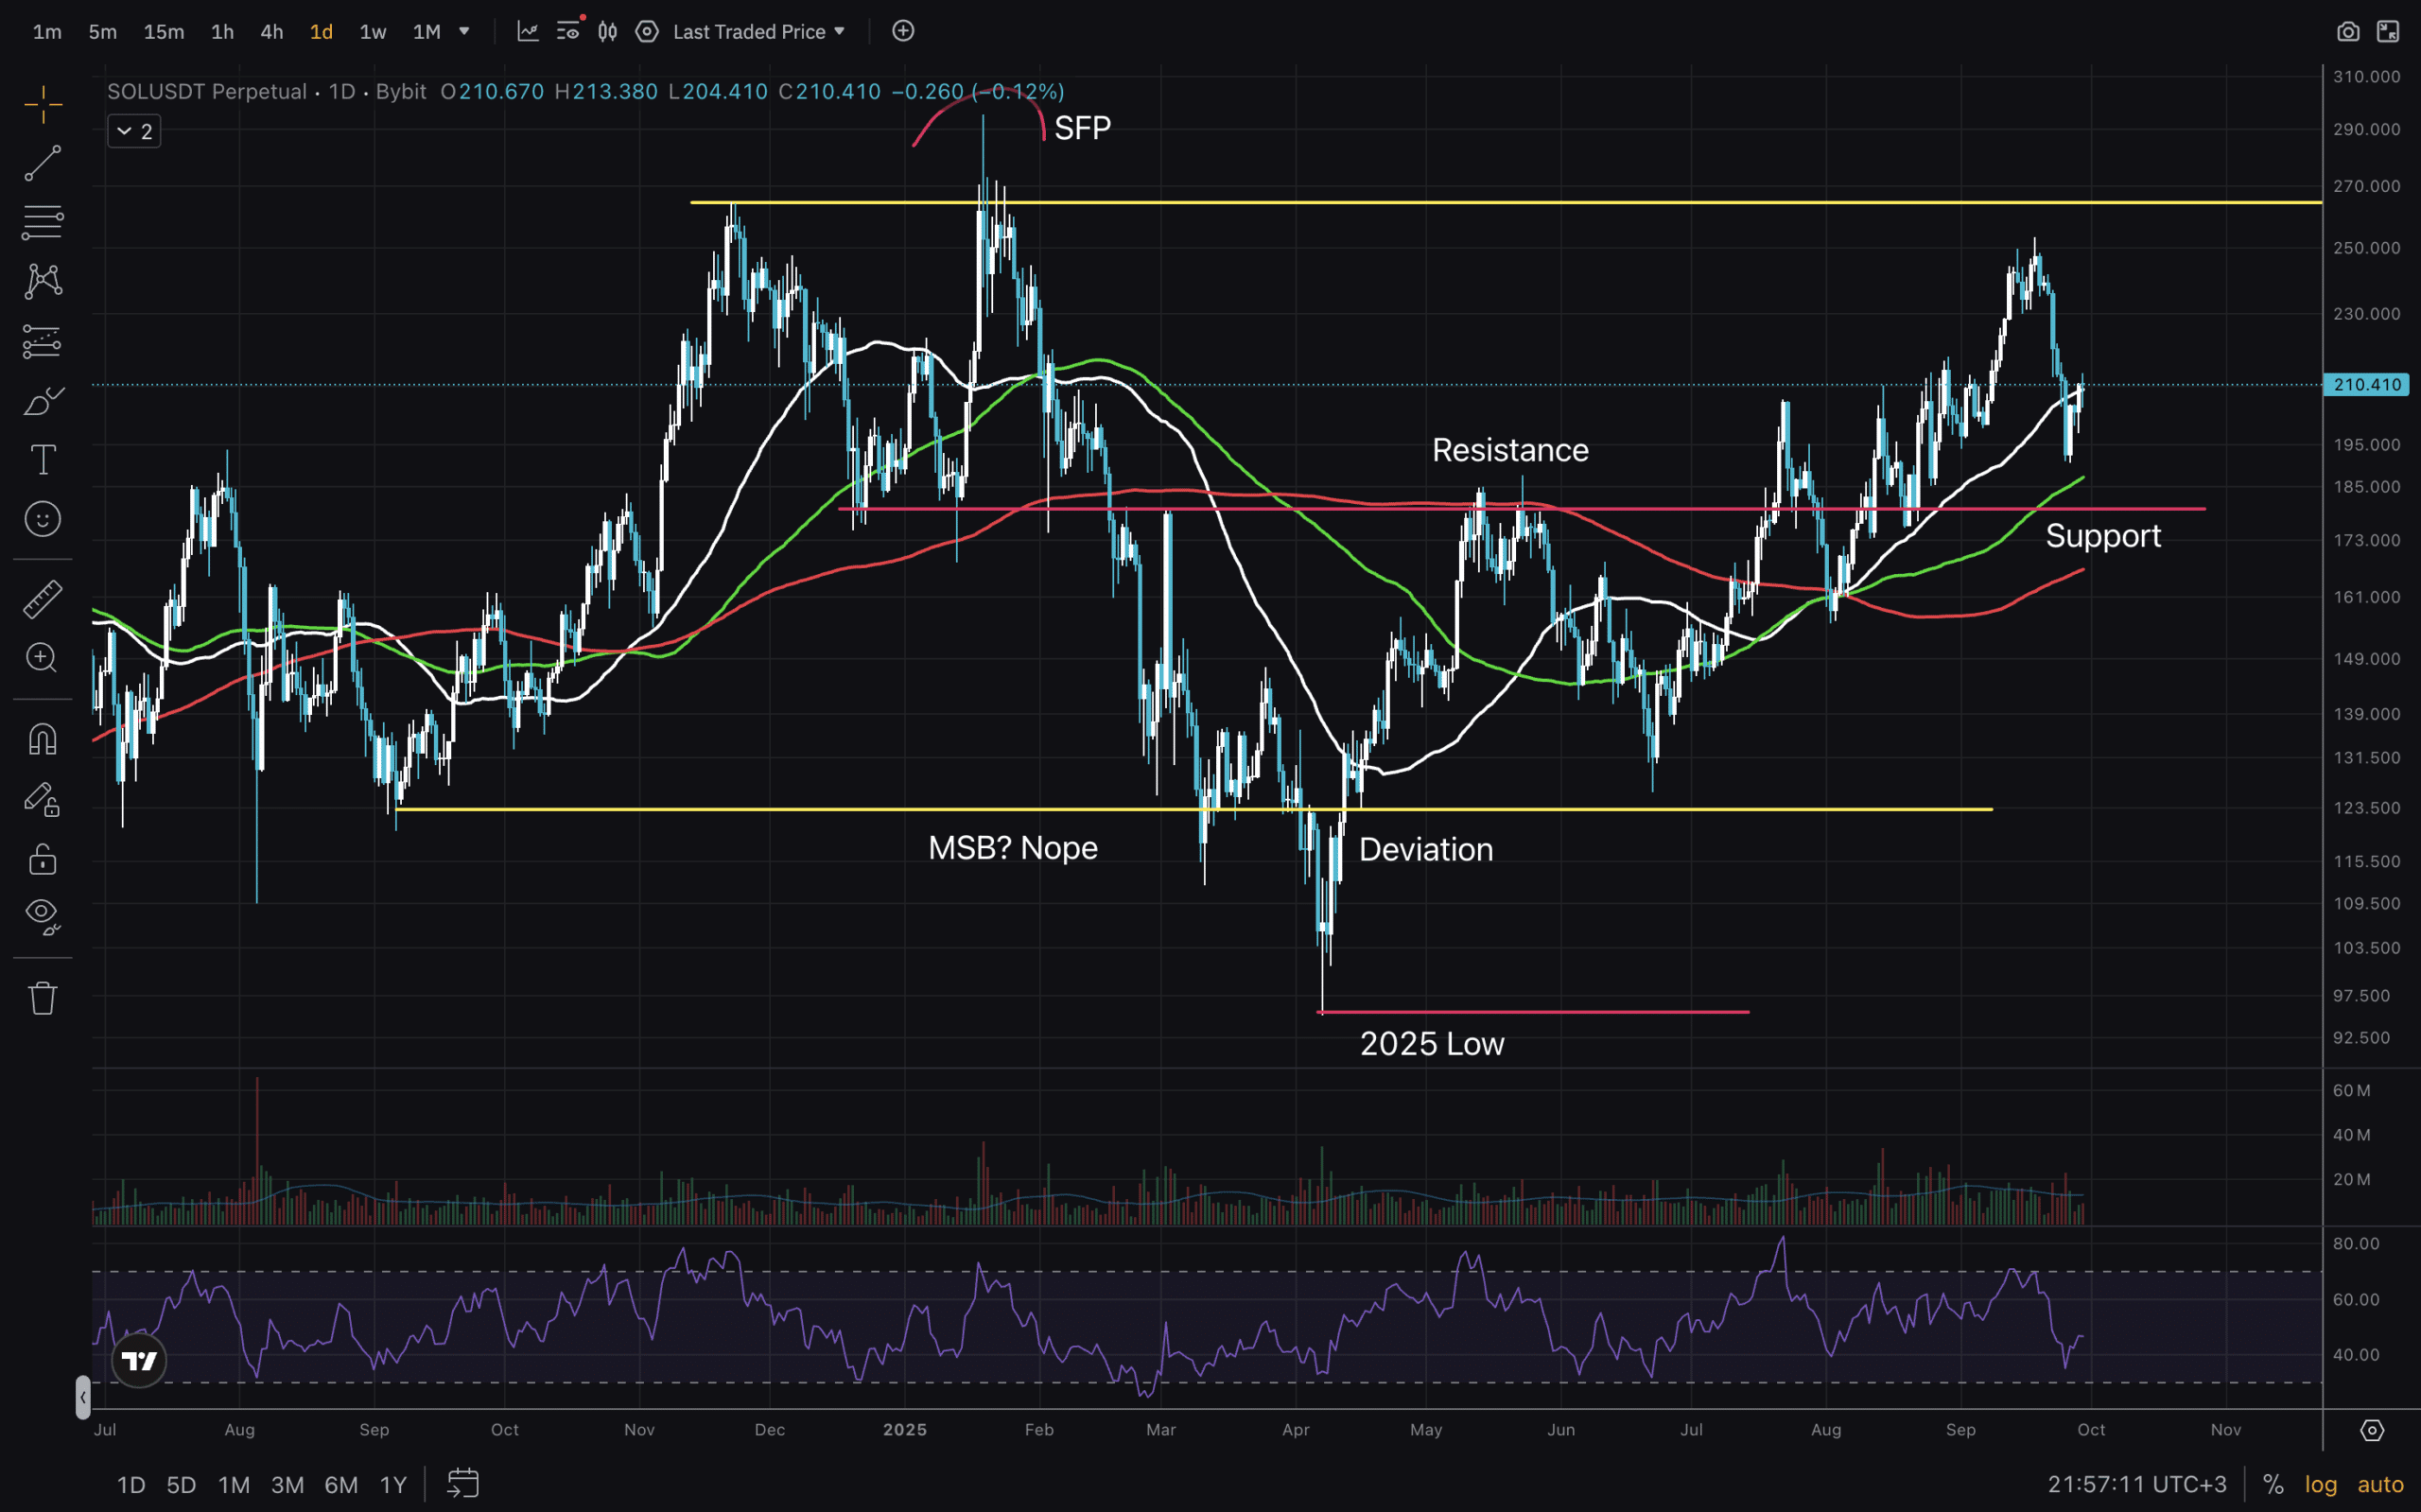The width and height of the screenshot is (2421, 1512).
Task: Toggle lock all drawings
Action: pos(42,859)
